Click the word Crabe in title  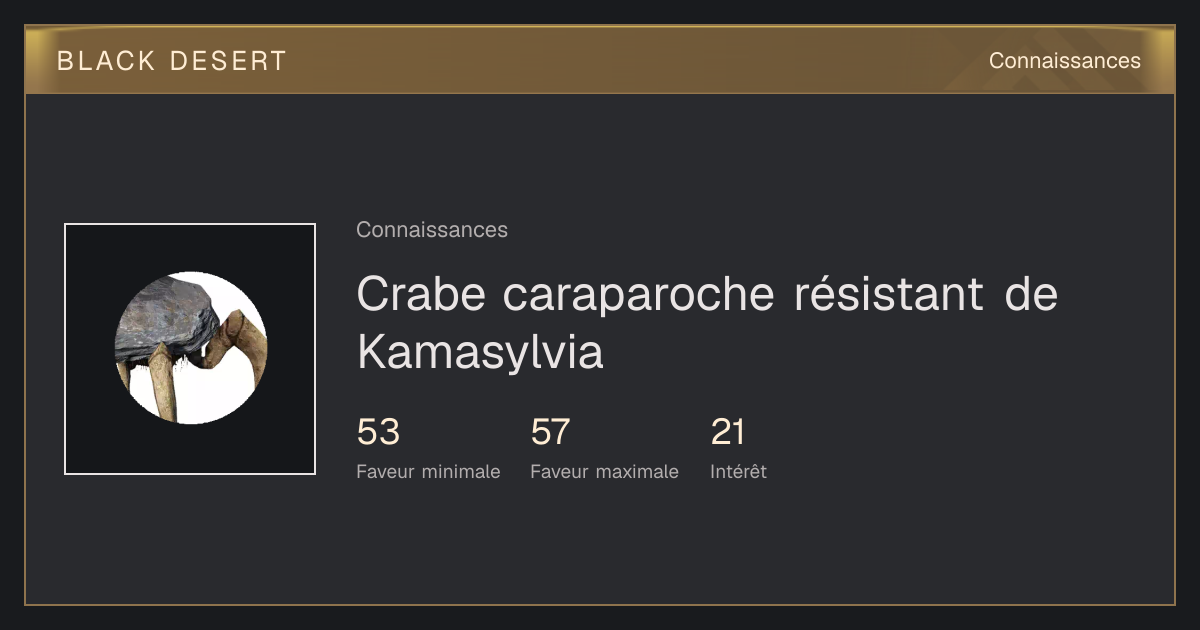point(421,294)
